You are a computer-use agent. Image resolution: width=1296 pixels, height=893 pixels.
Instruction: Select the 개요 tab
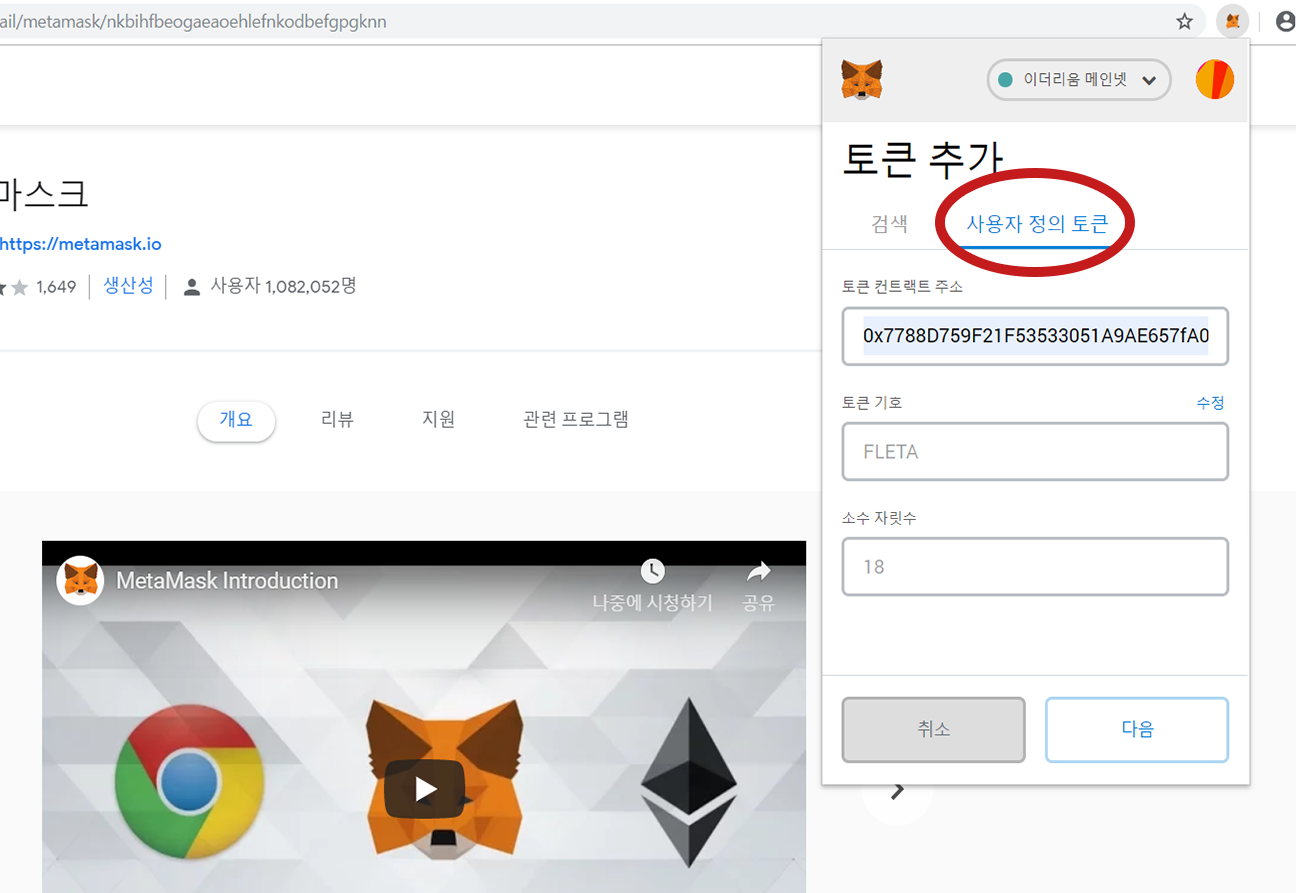(x=236, y=421)
